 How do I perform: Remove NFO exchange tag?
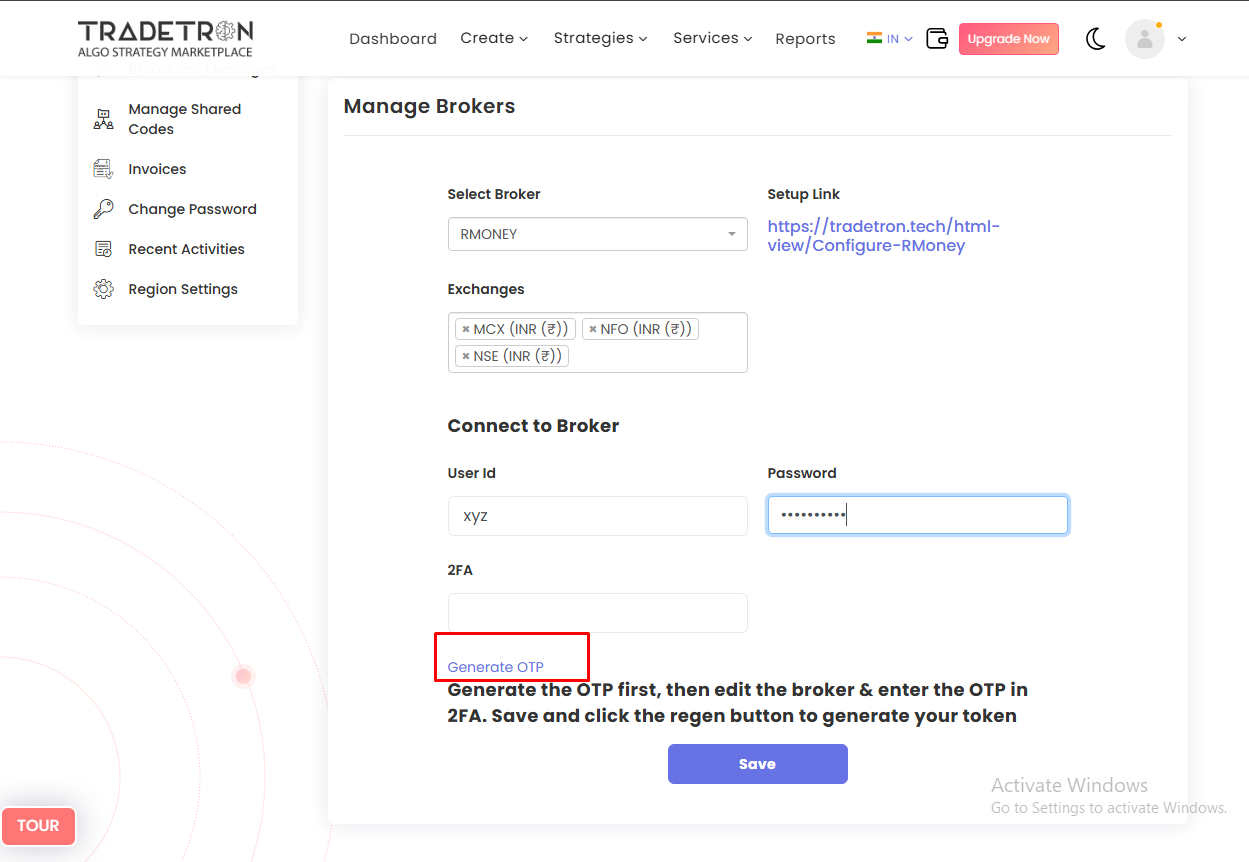coord(593,329)
